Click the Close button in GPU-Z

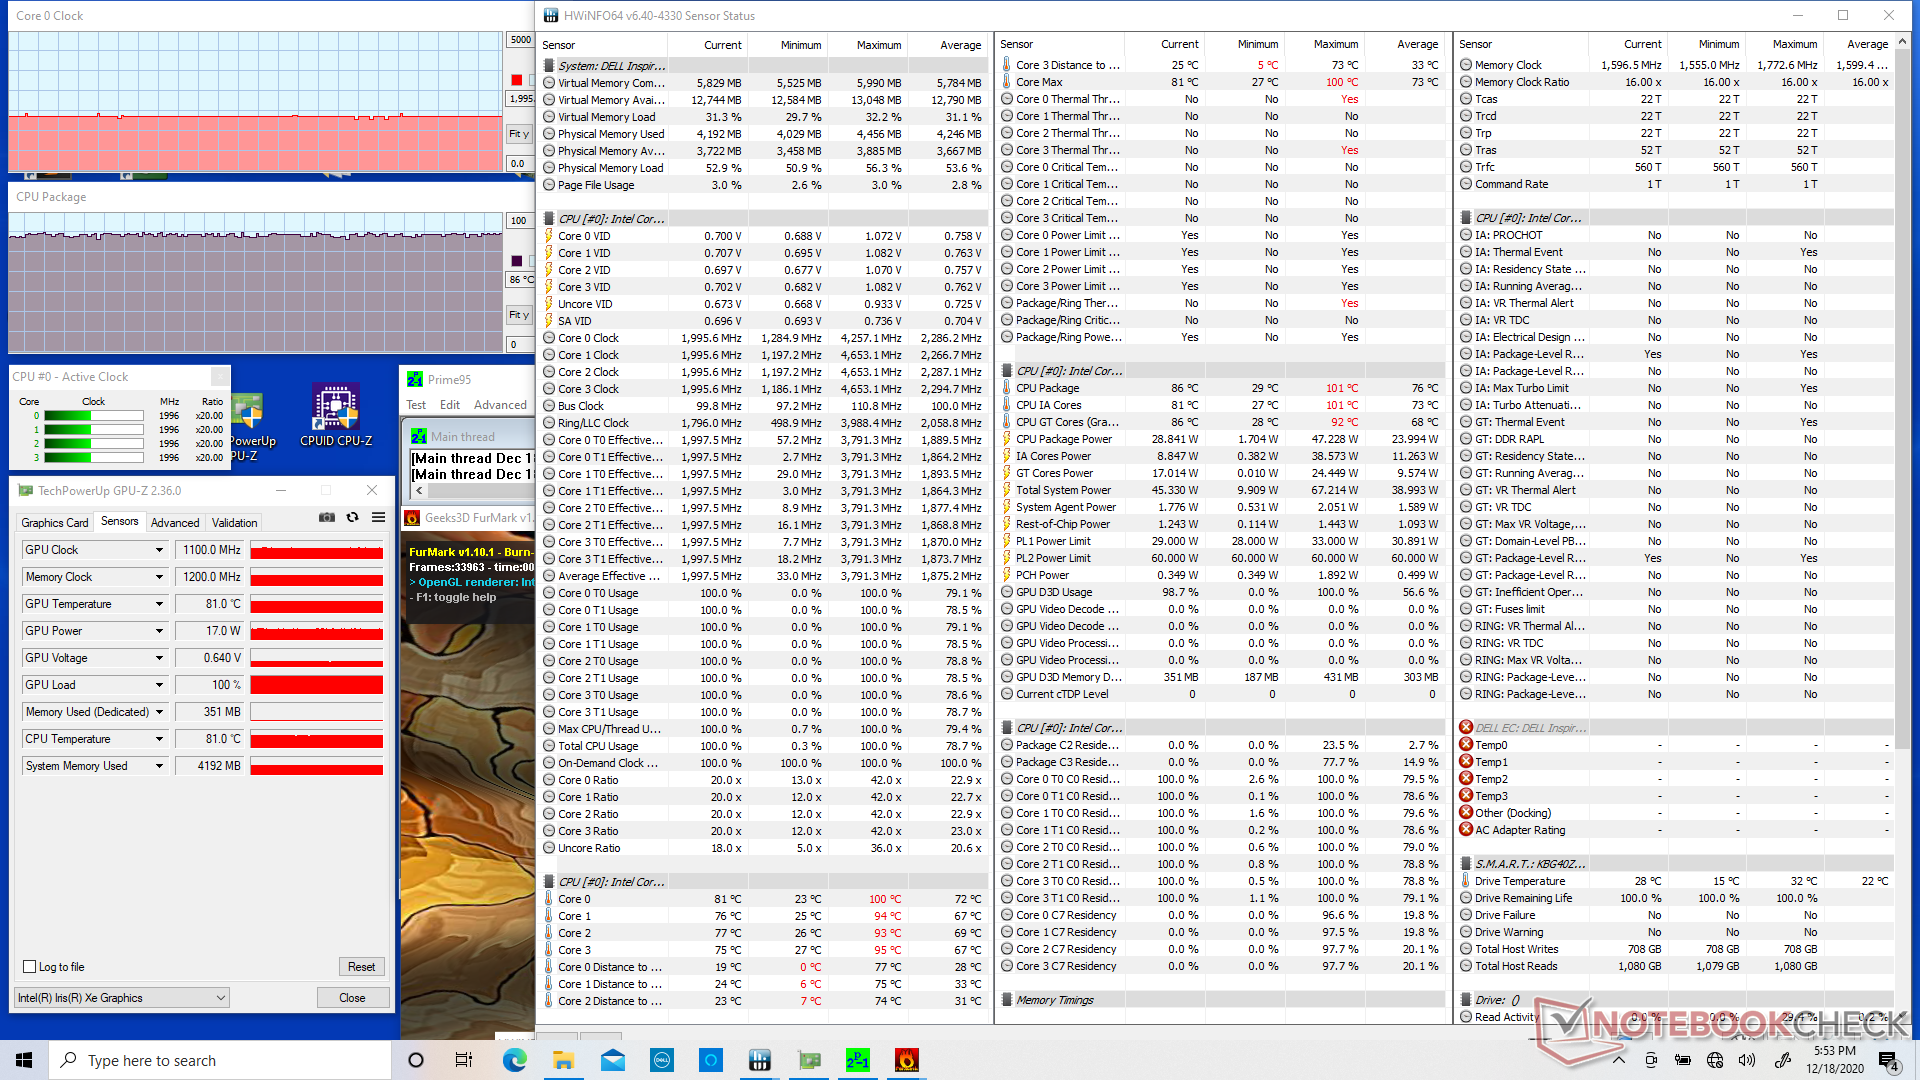[x=352, y=998]
